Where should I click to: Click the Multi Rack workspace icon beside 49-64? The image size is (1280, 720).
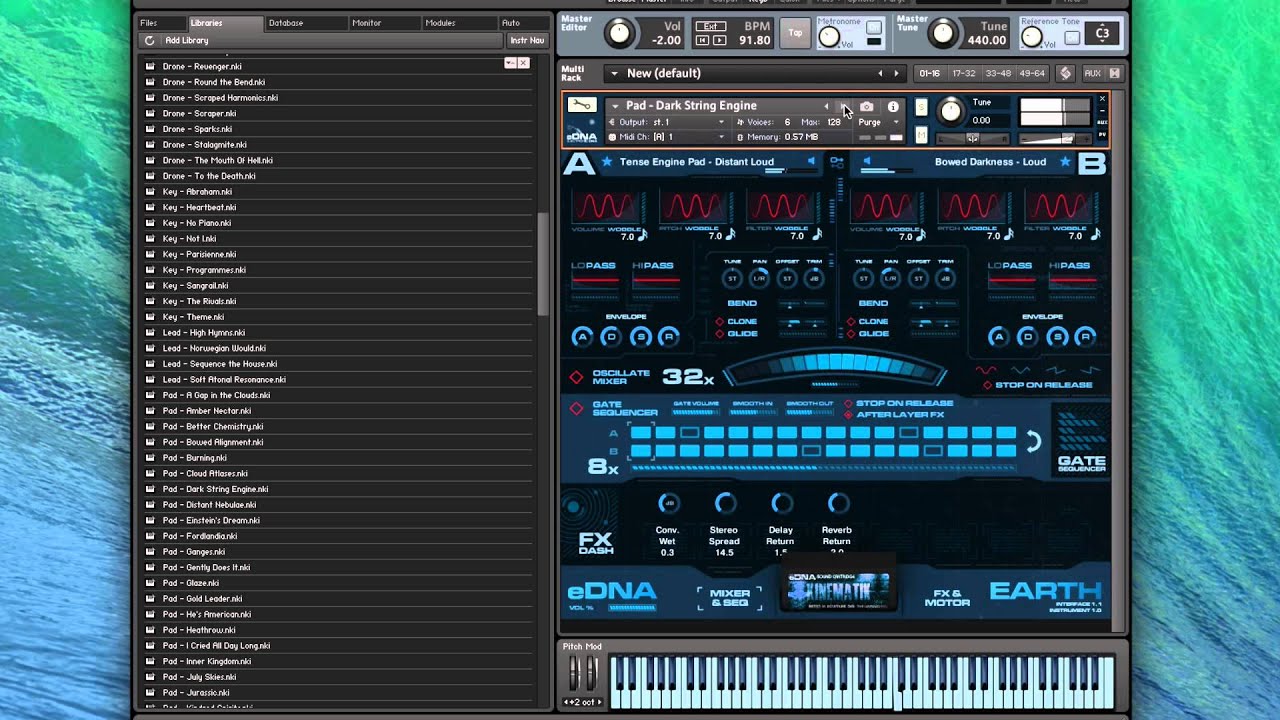pyautogui.click(x=1065, y=73)
